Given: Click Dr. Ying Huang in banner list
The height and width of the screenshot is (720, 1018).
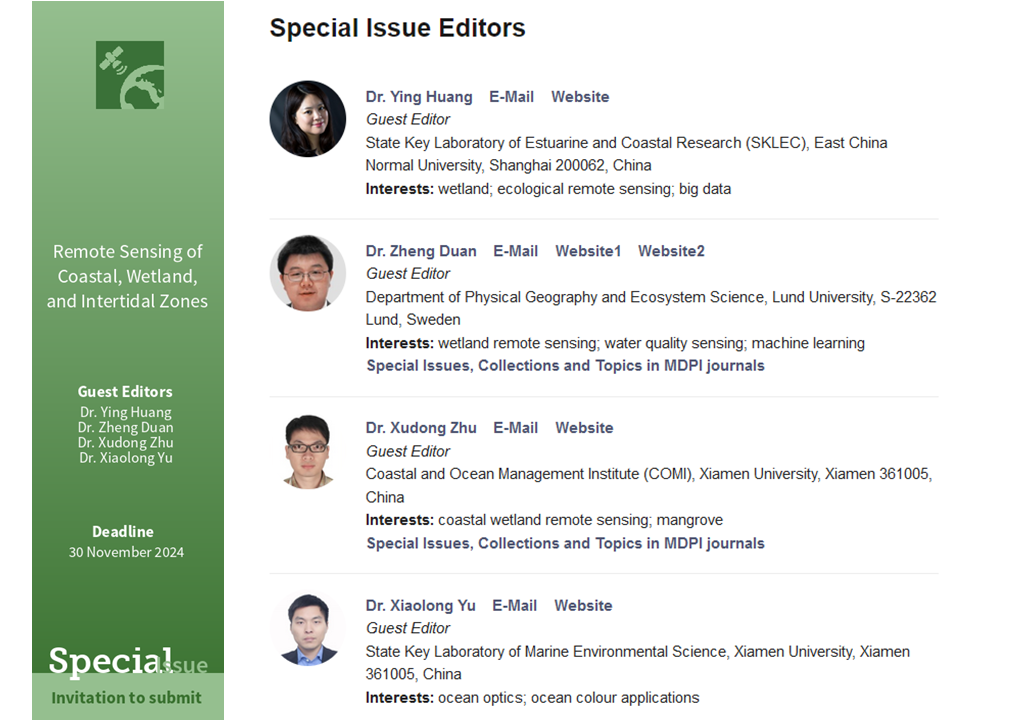Looking at the screenshot, I should pos(126,412).
